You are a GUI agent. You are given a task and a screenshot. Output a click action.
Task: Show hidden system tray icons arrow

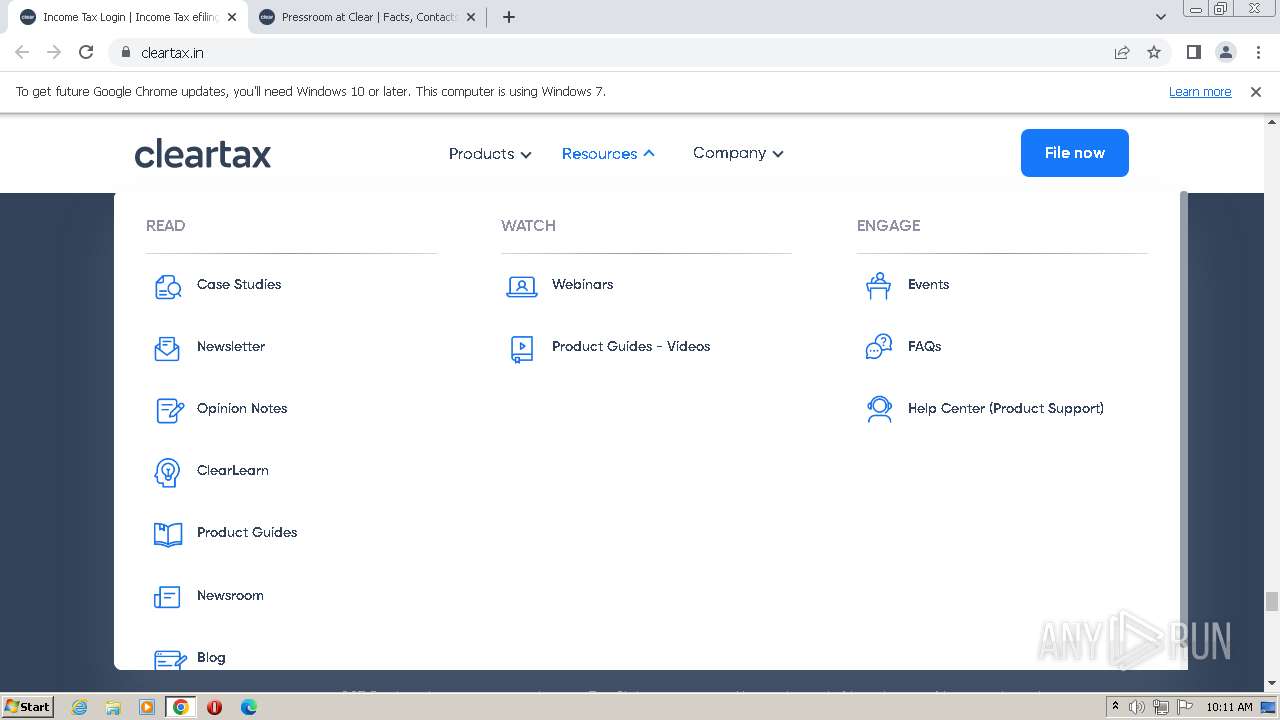(1115, 707)
